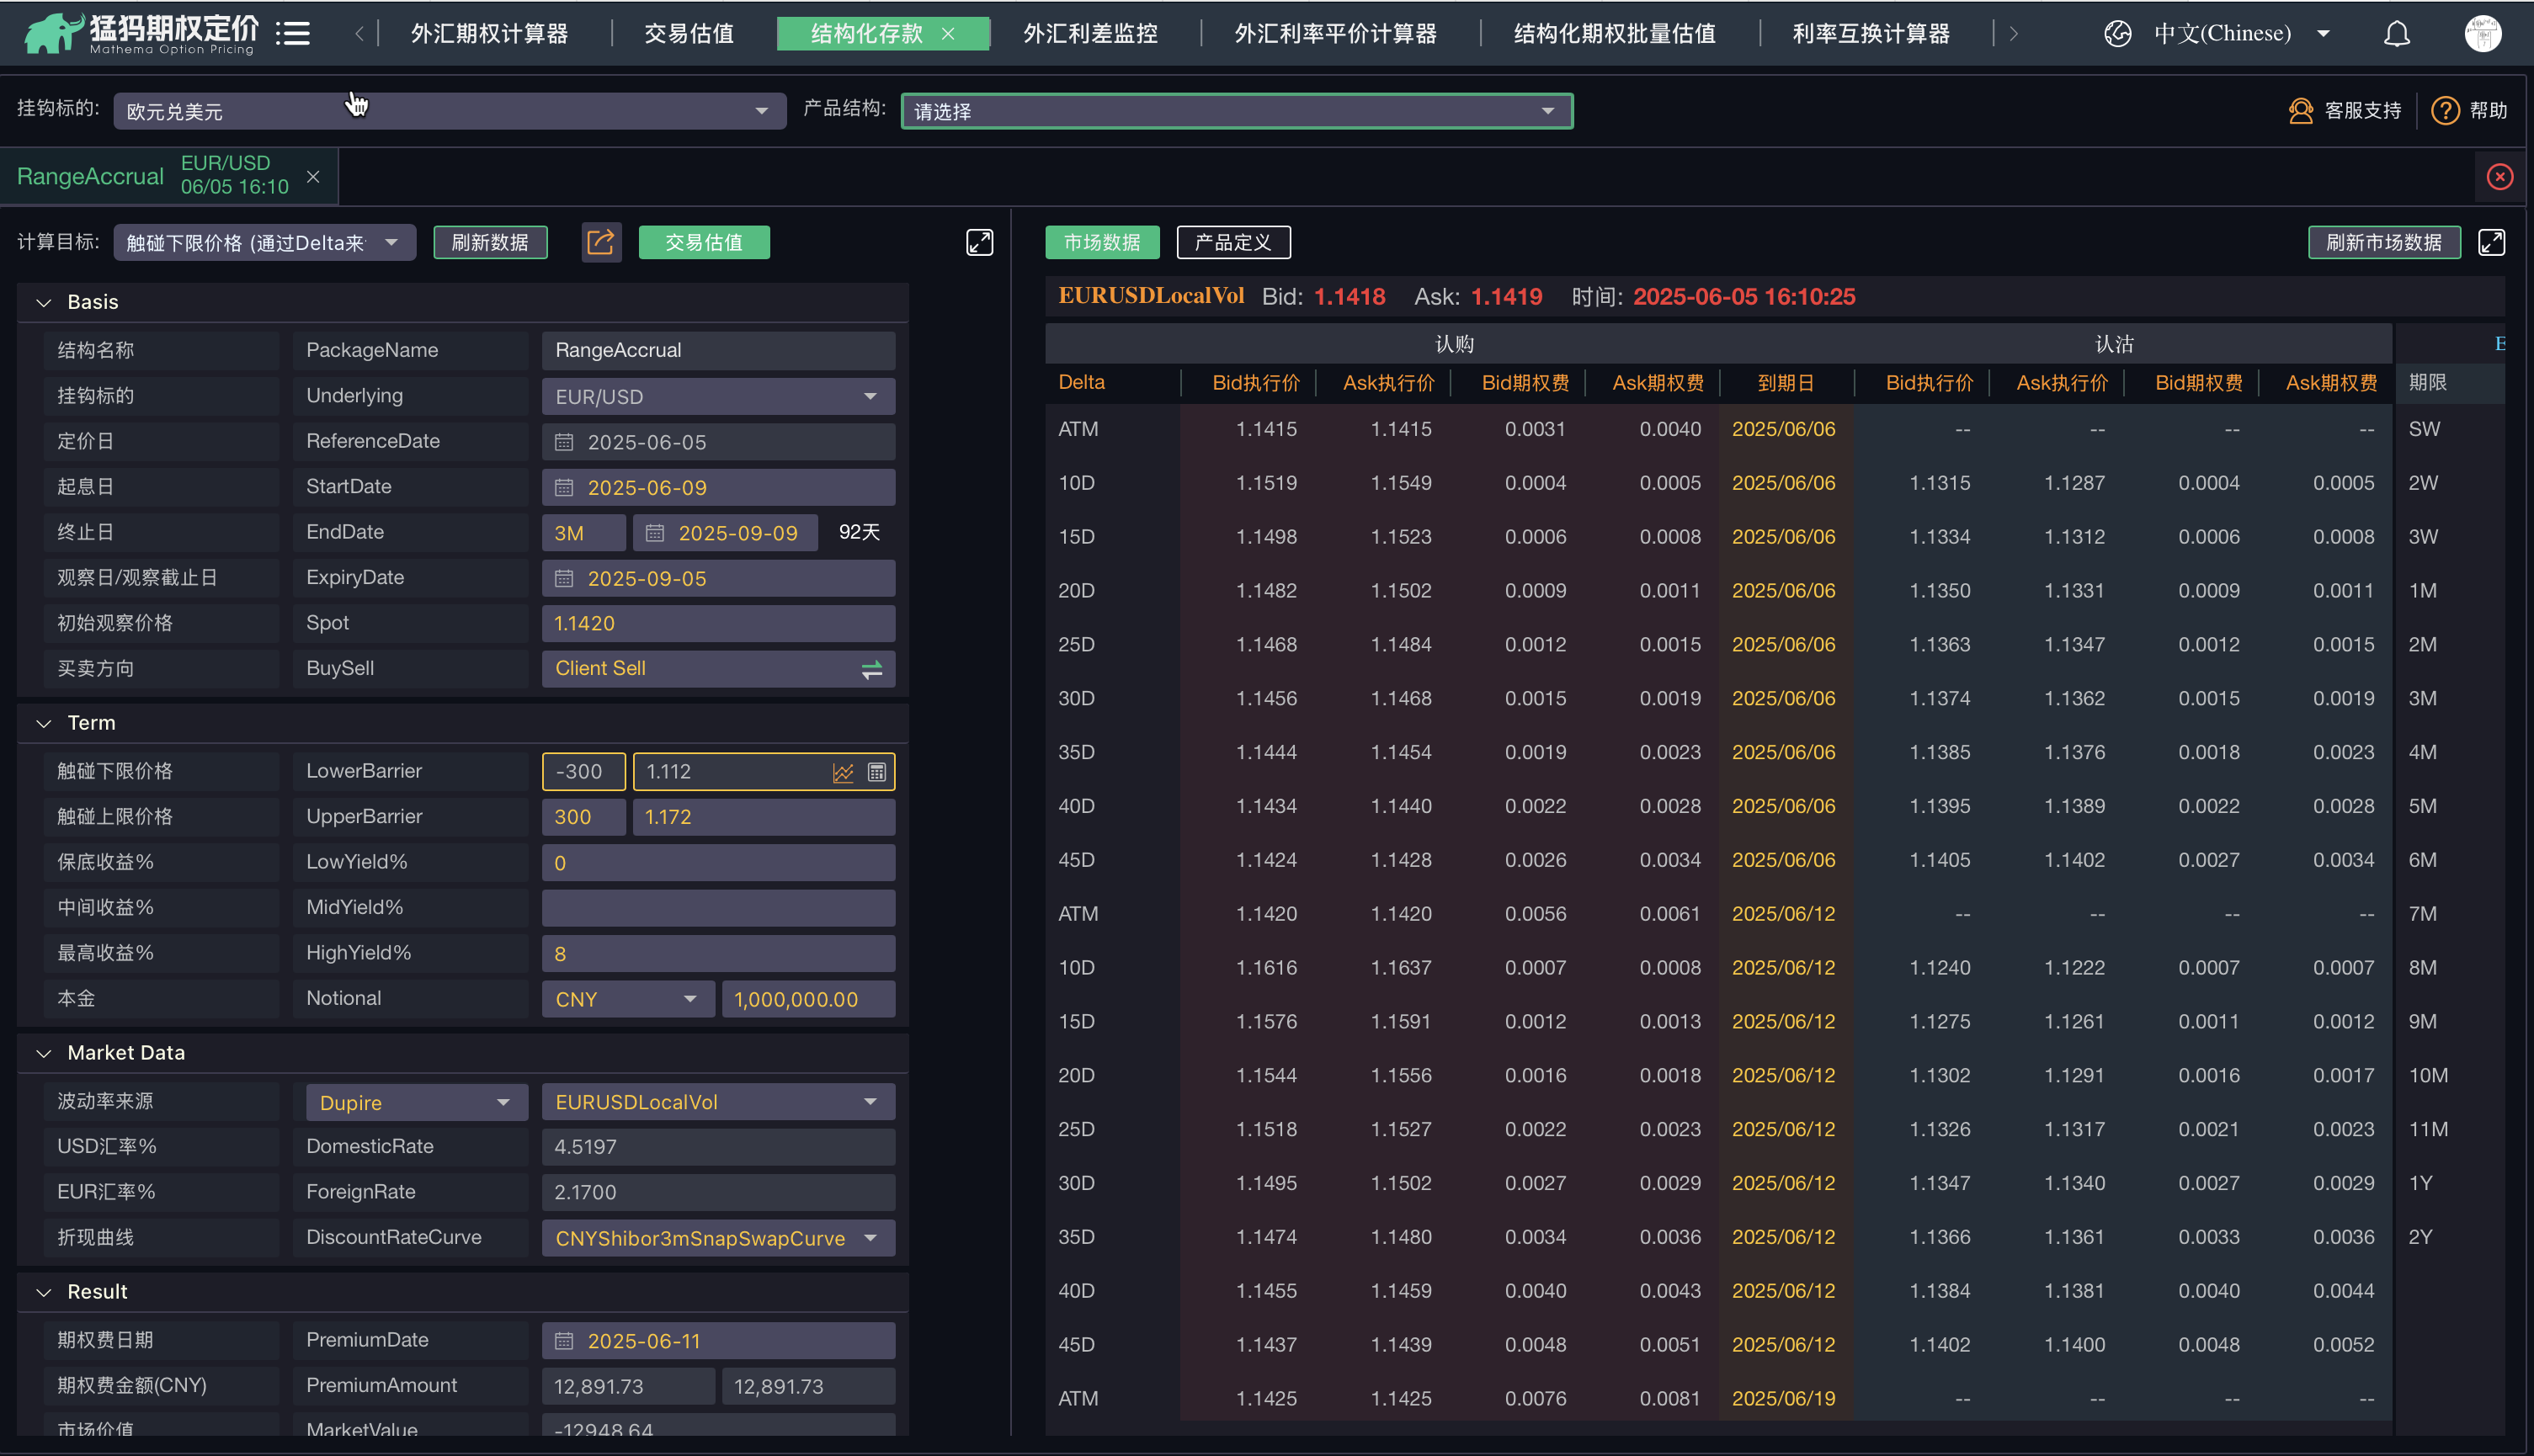The width and height of the screenshot is (2534, 1456).
Task: Click the notification bell icon
Action: click(2396, 34)
